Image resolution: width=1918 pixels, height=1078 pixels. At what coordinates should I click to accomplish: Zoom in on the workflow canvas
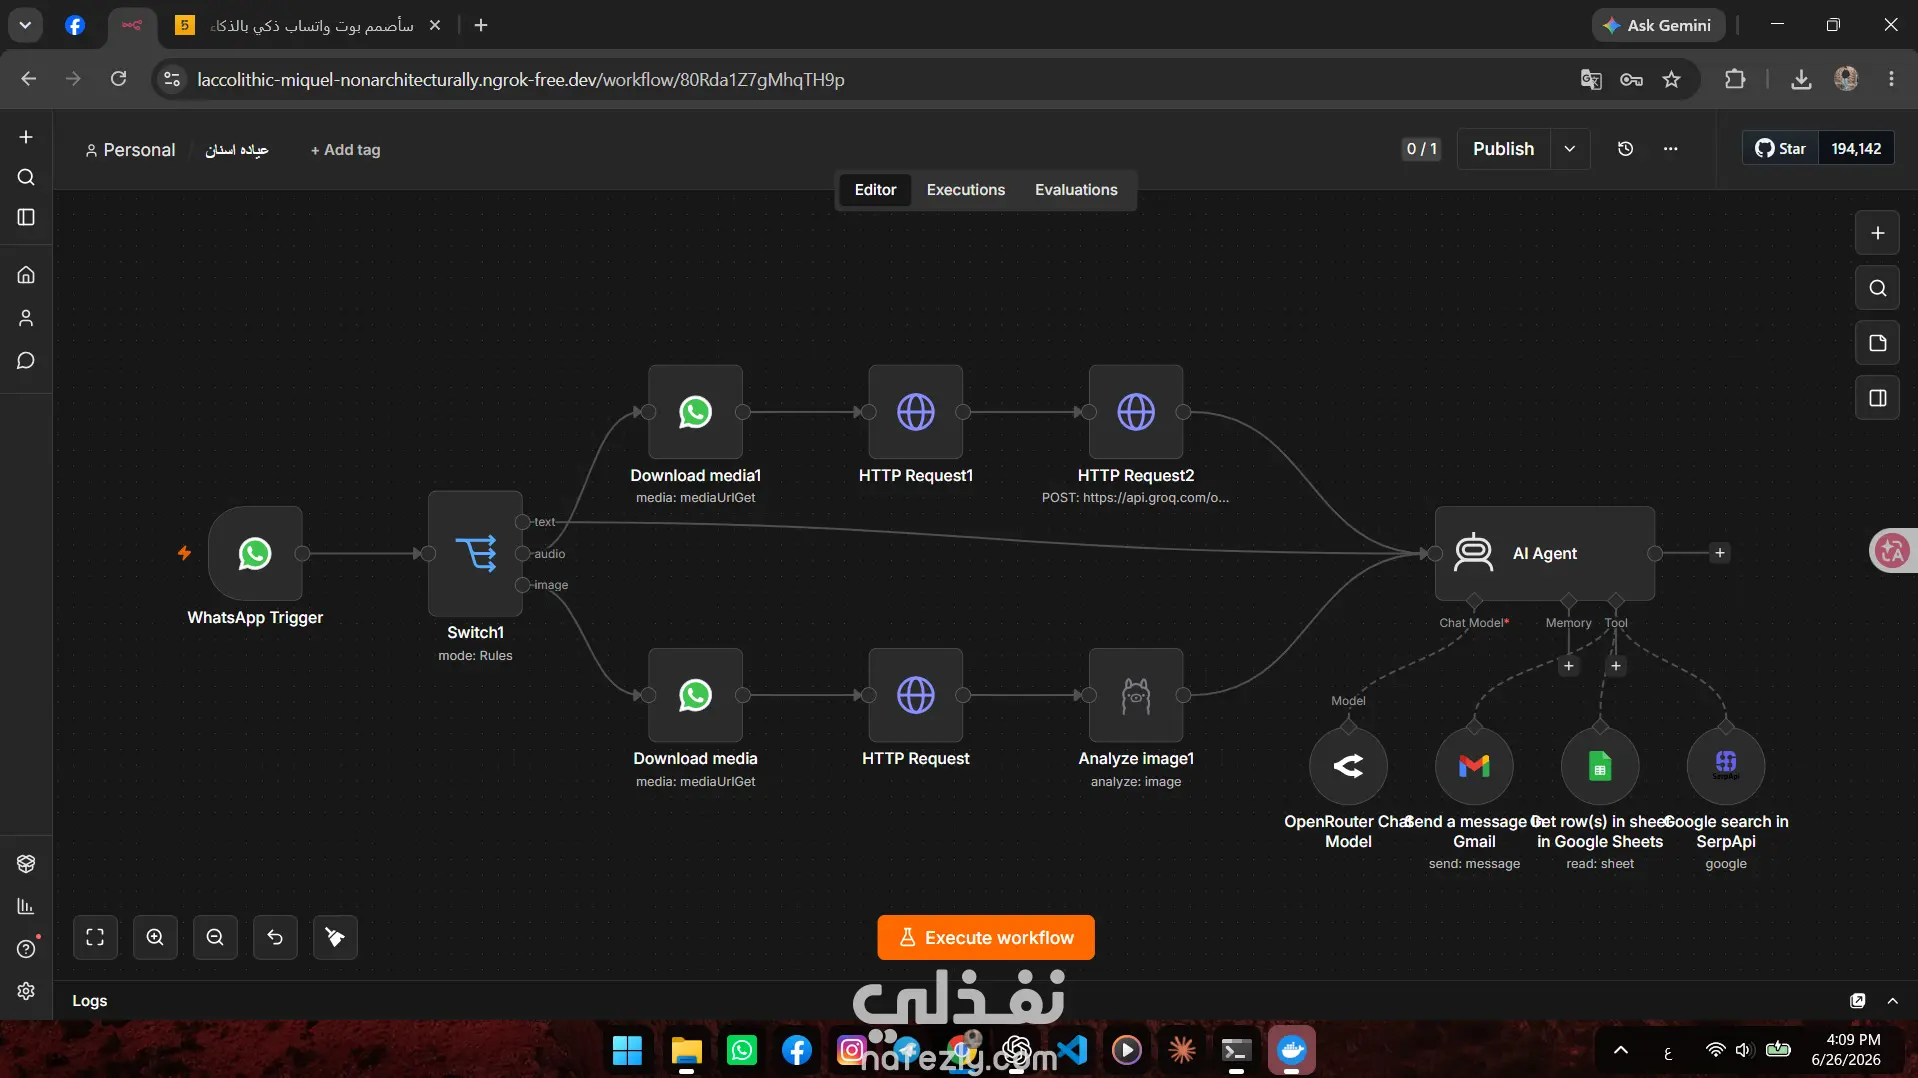click(155, 937)
